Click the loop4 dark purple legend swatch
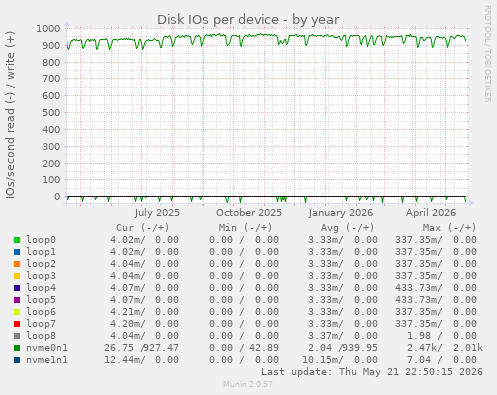Screen dimensions: 497x395 (17, 288)
